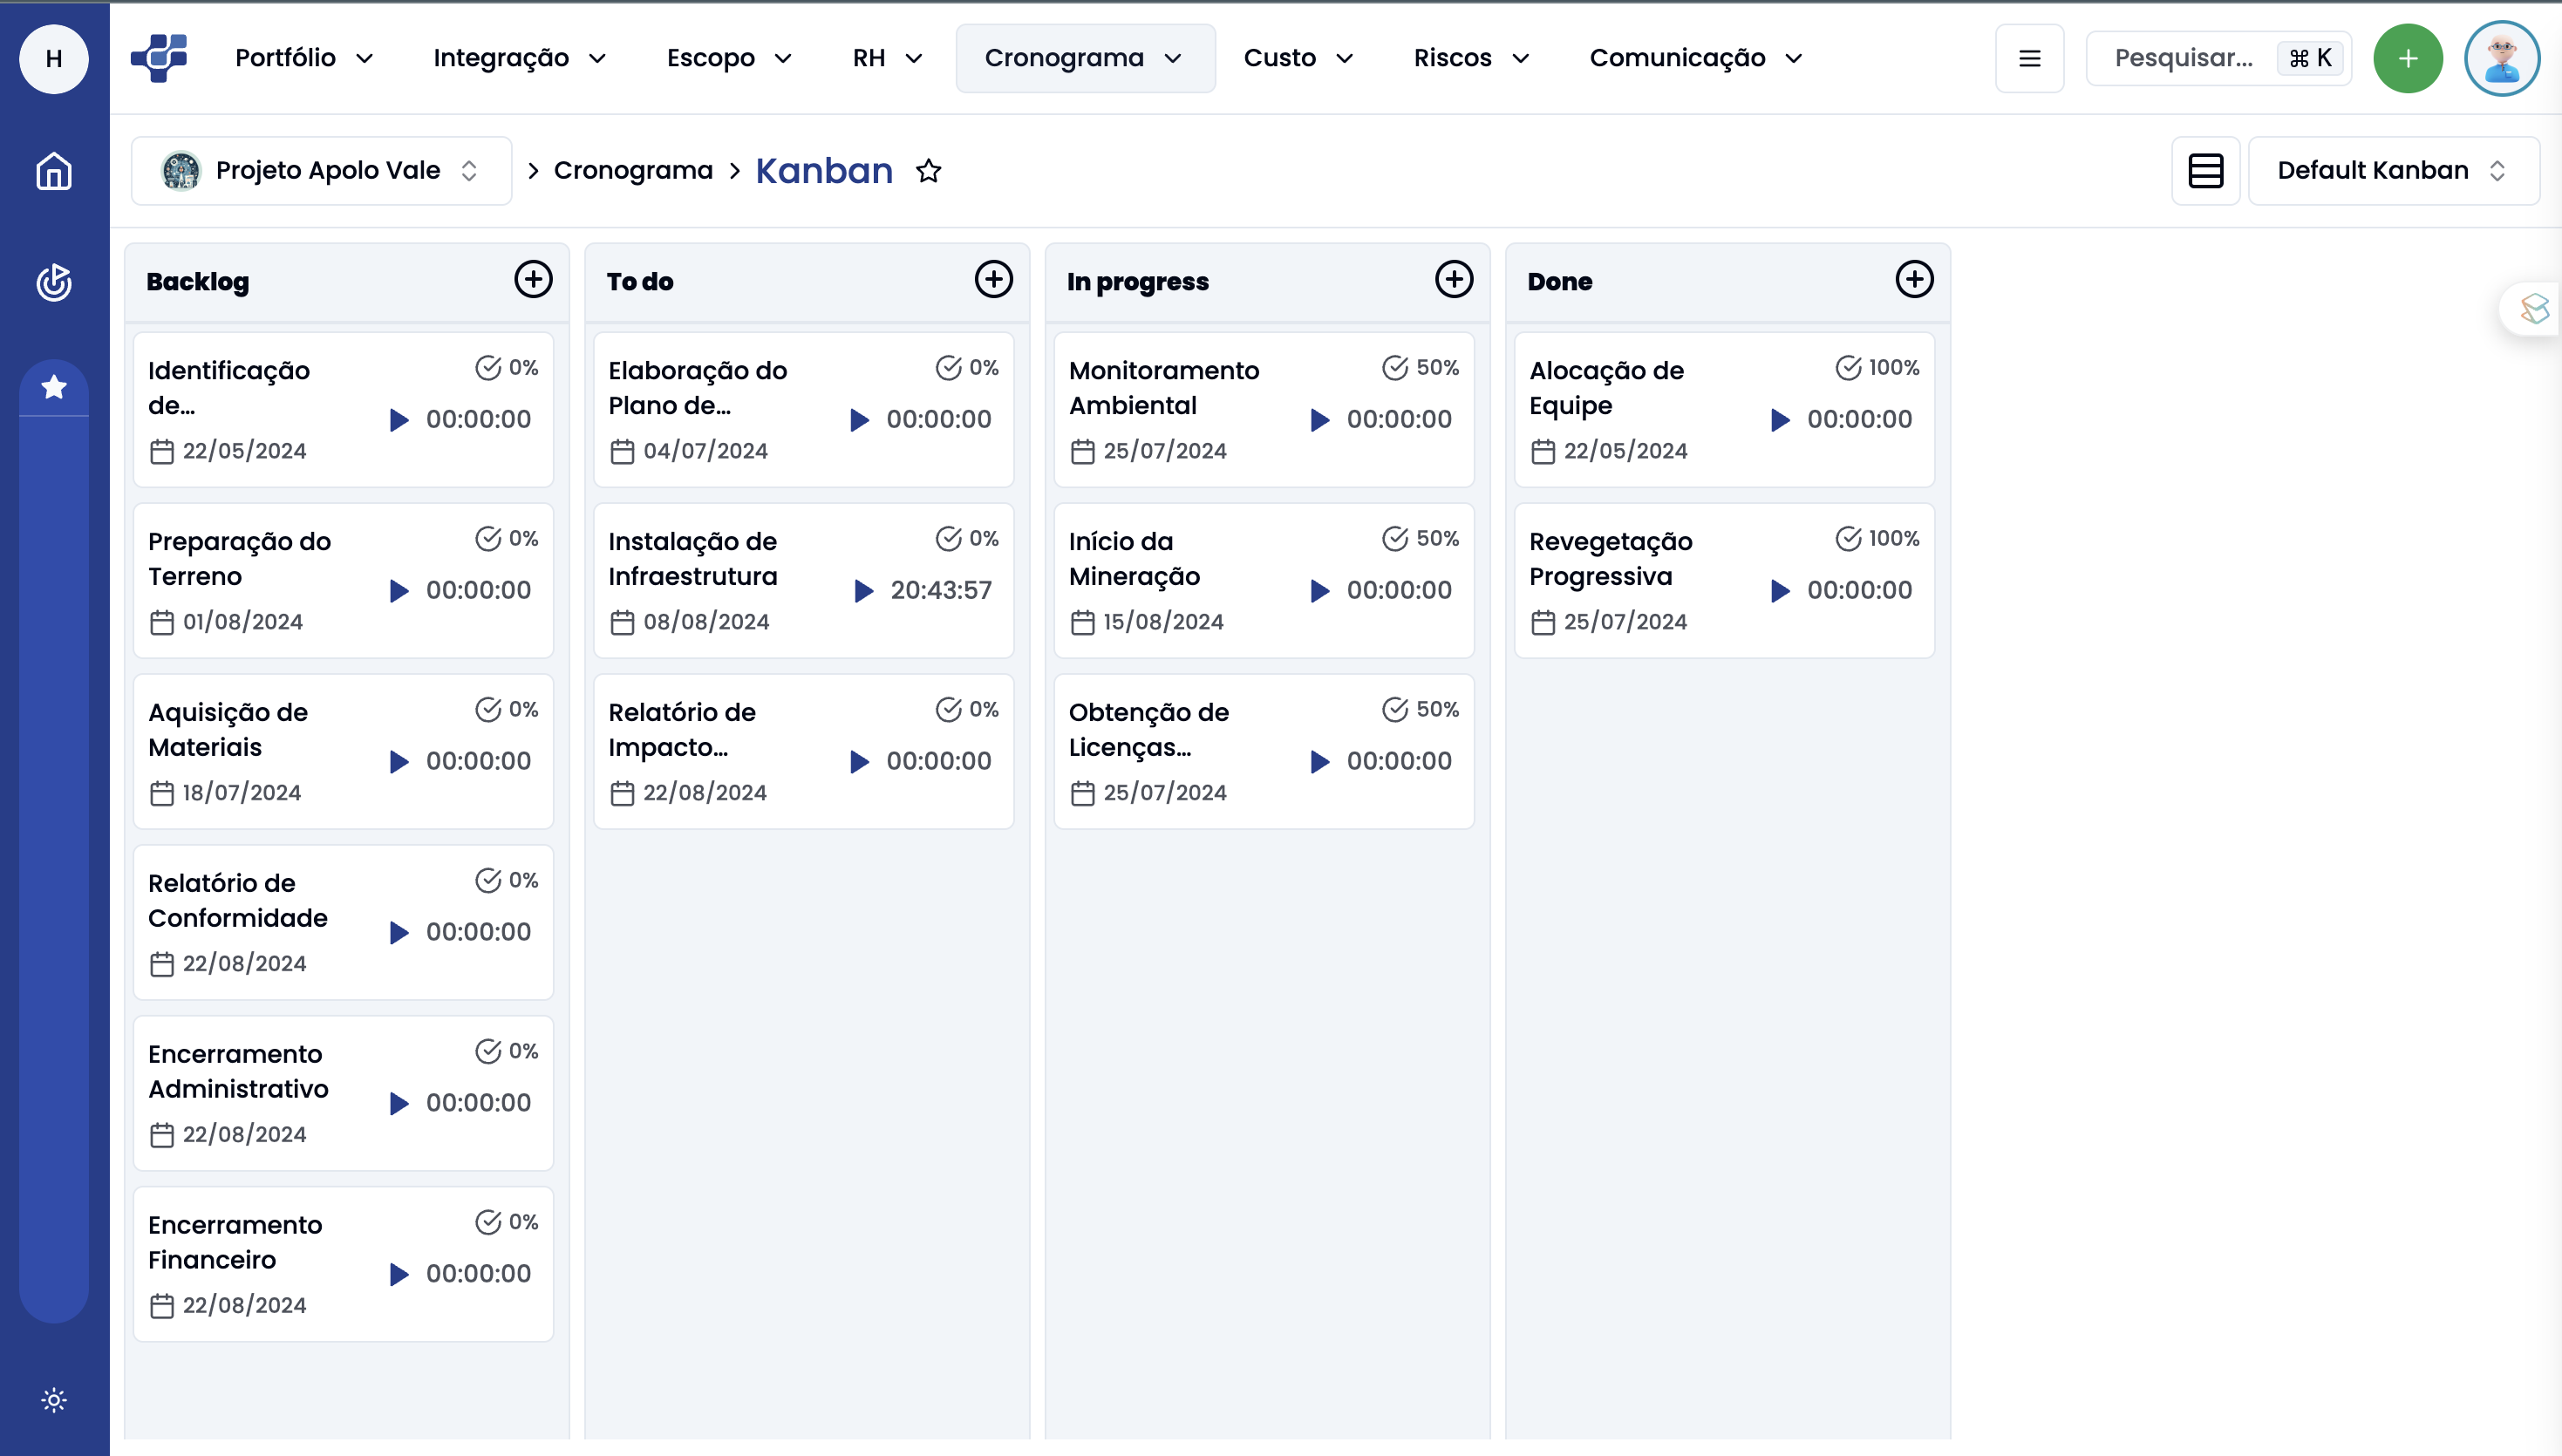Expand the Integração menu
Screen dimensions: 2562x1456
coord(519,58)
